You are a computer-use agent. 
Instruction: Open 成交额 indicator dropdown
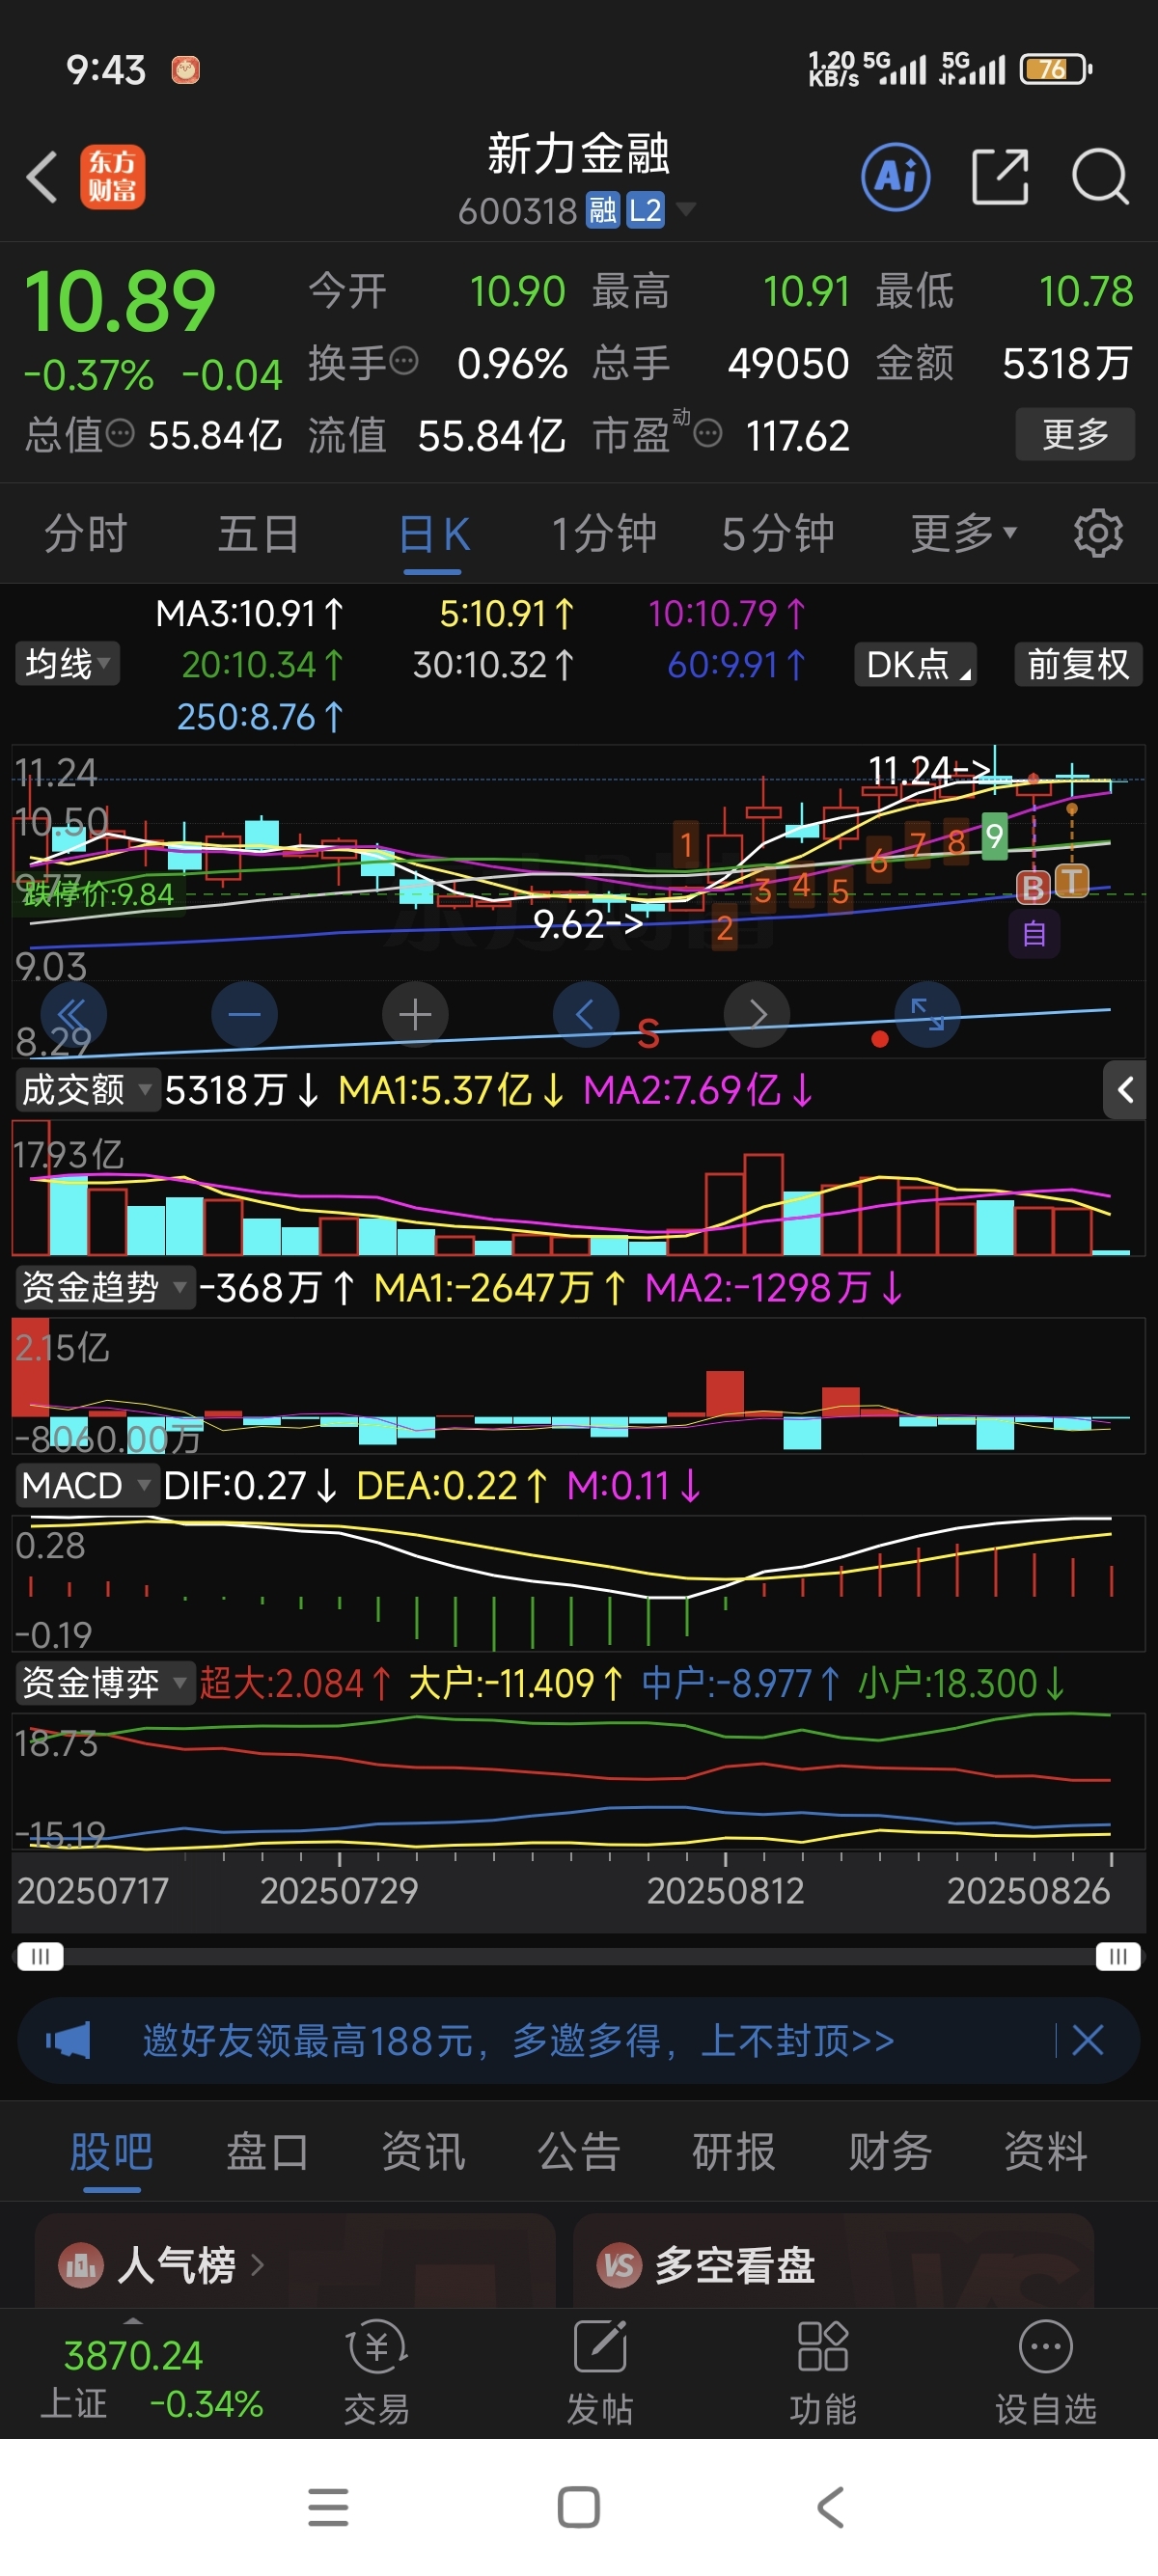click(x=87, y=1089)
